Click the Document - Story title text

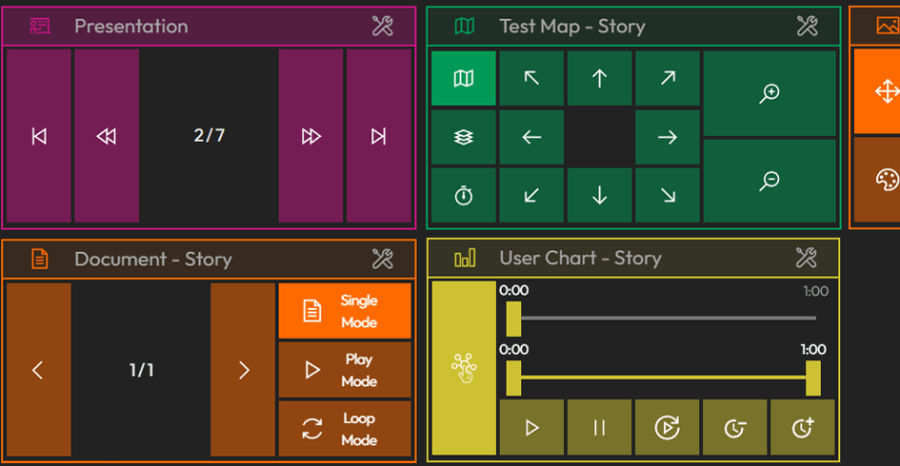click(153, 259)
